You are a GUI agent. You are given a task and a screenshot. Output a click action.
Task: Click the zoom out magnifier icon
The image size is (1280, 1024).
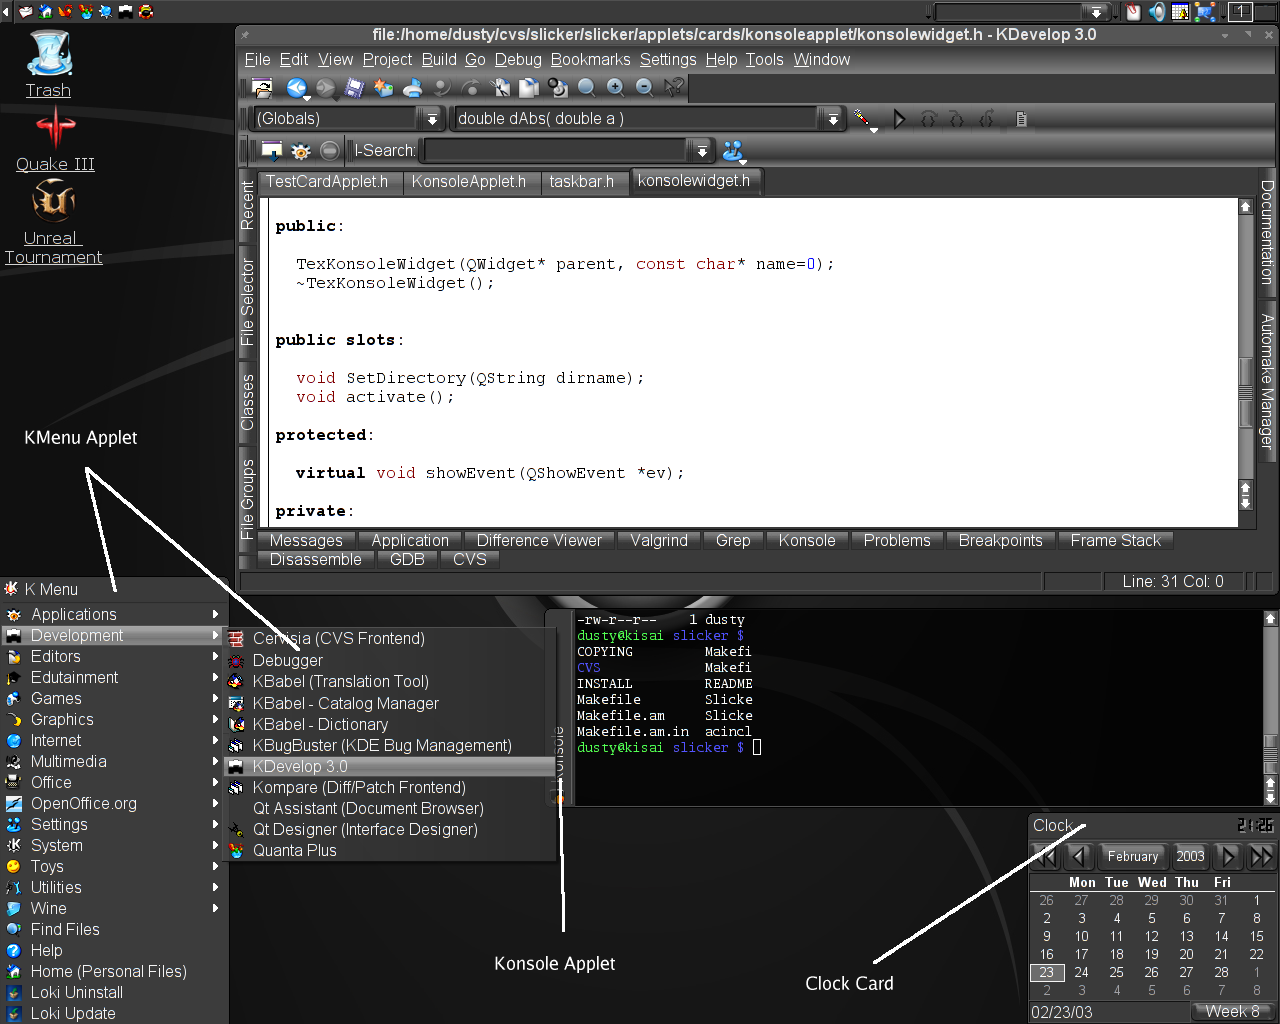[645, 88]
